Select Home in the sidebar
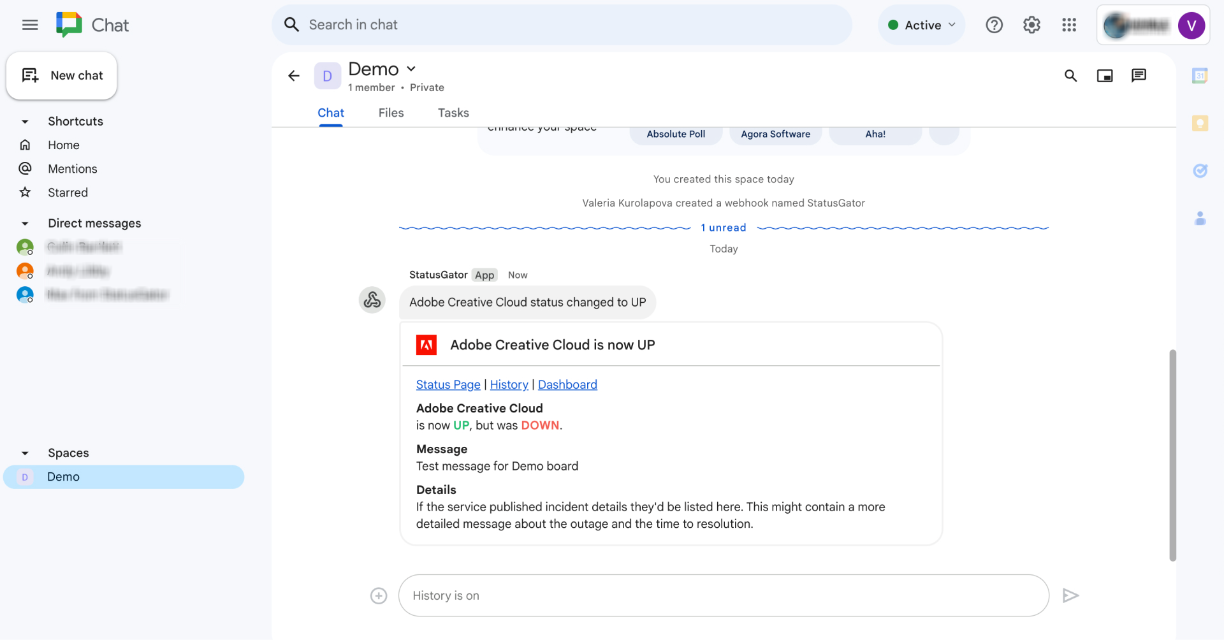The height and width of the screenshot is (640, 1224). pos(64,145)
